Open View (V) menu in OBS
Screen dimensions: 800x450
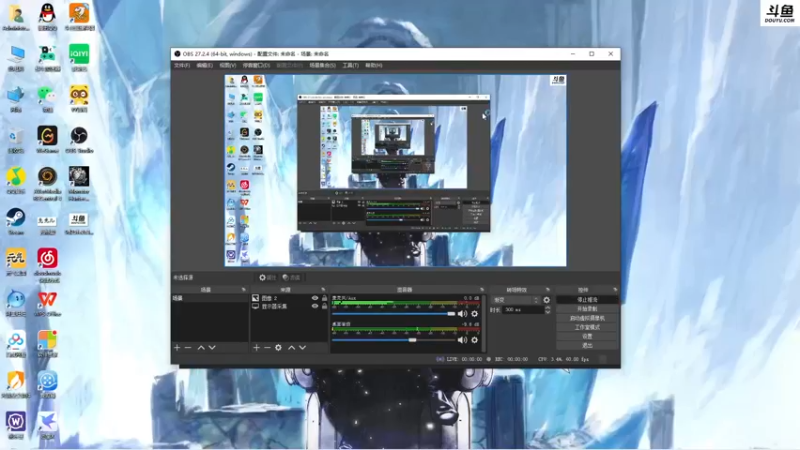coord(228,65)
